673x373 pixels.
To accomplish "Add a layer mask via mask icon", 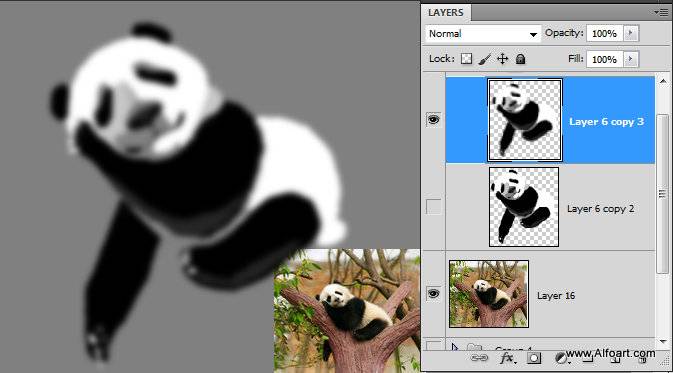I will click(x=534, y=358).
